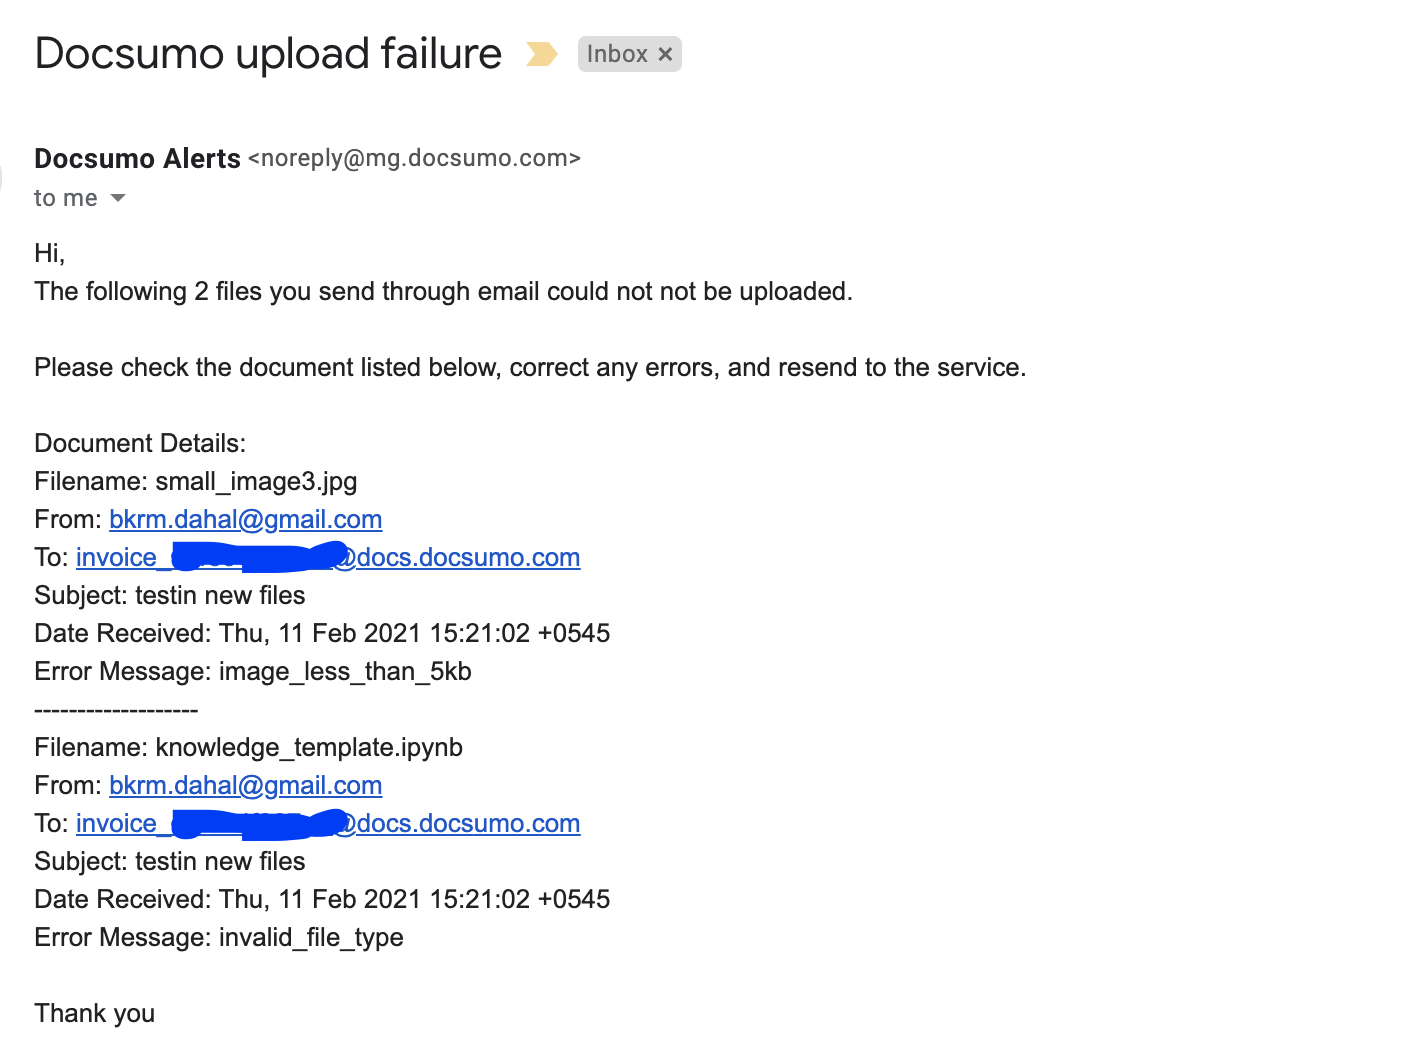1404x1062 pixels.
Task: Remove the Inbox label with its x
Action: (x=665, y=54)
